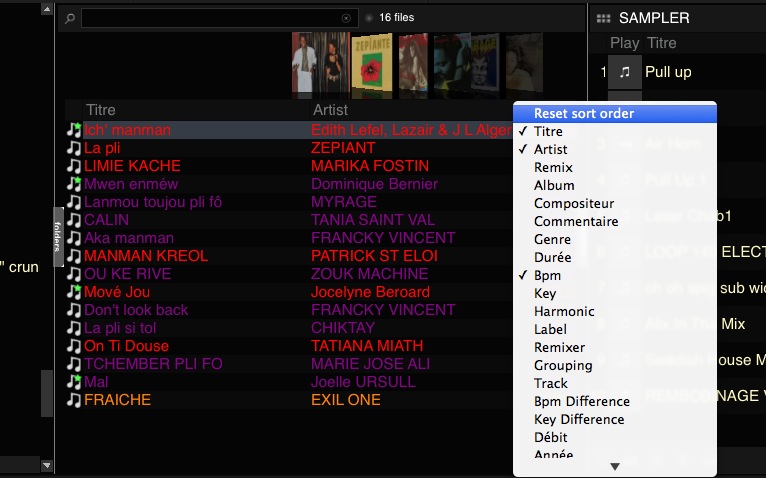Click the search magnifier icon
Image resolution: width=766 pixels, height=478 pixels.
coord(70,19)
